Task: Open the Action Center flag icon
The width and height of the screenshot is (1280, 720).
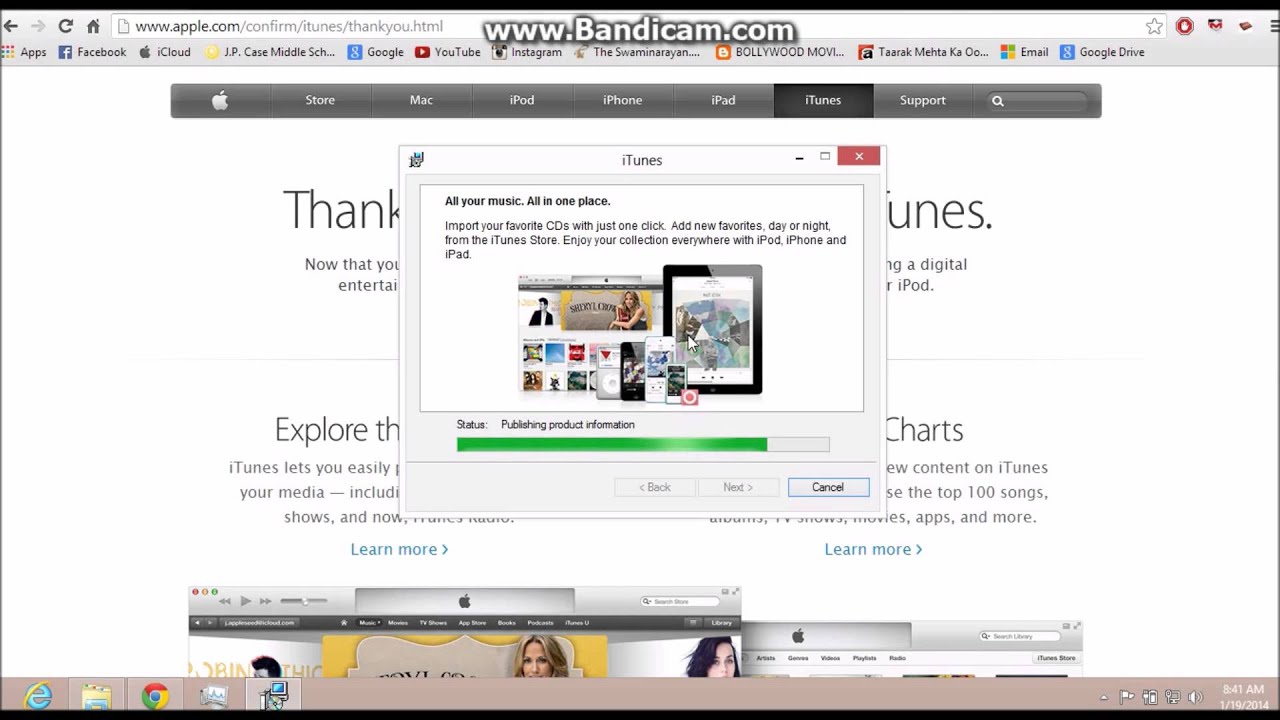Action: 1127,697
